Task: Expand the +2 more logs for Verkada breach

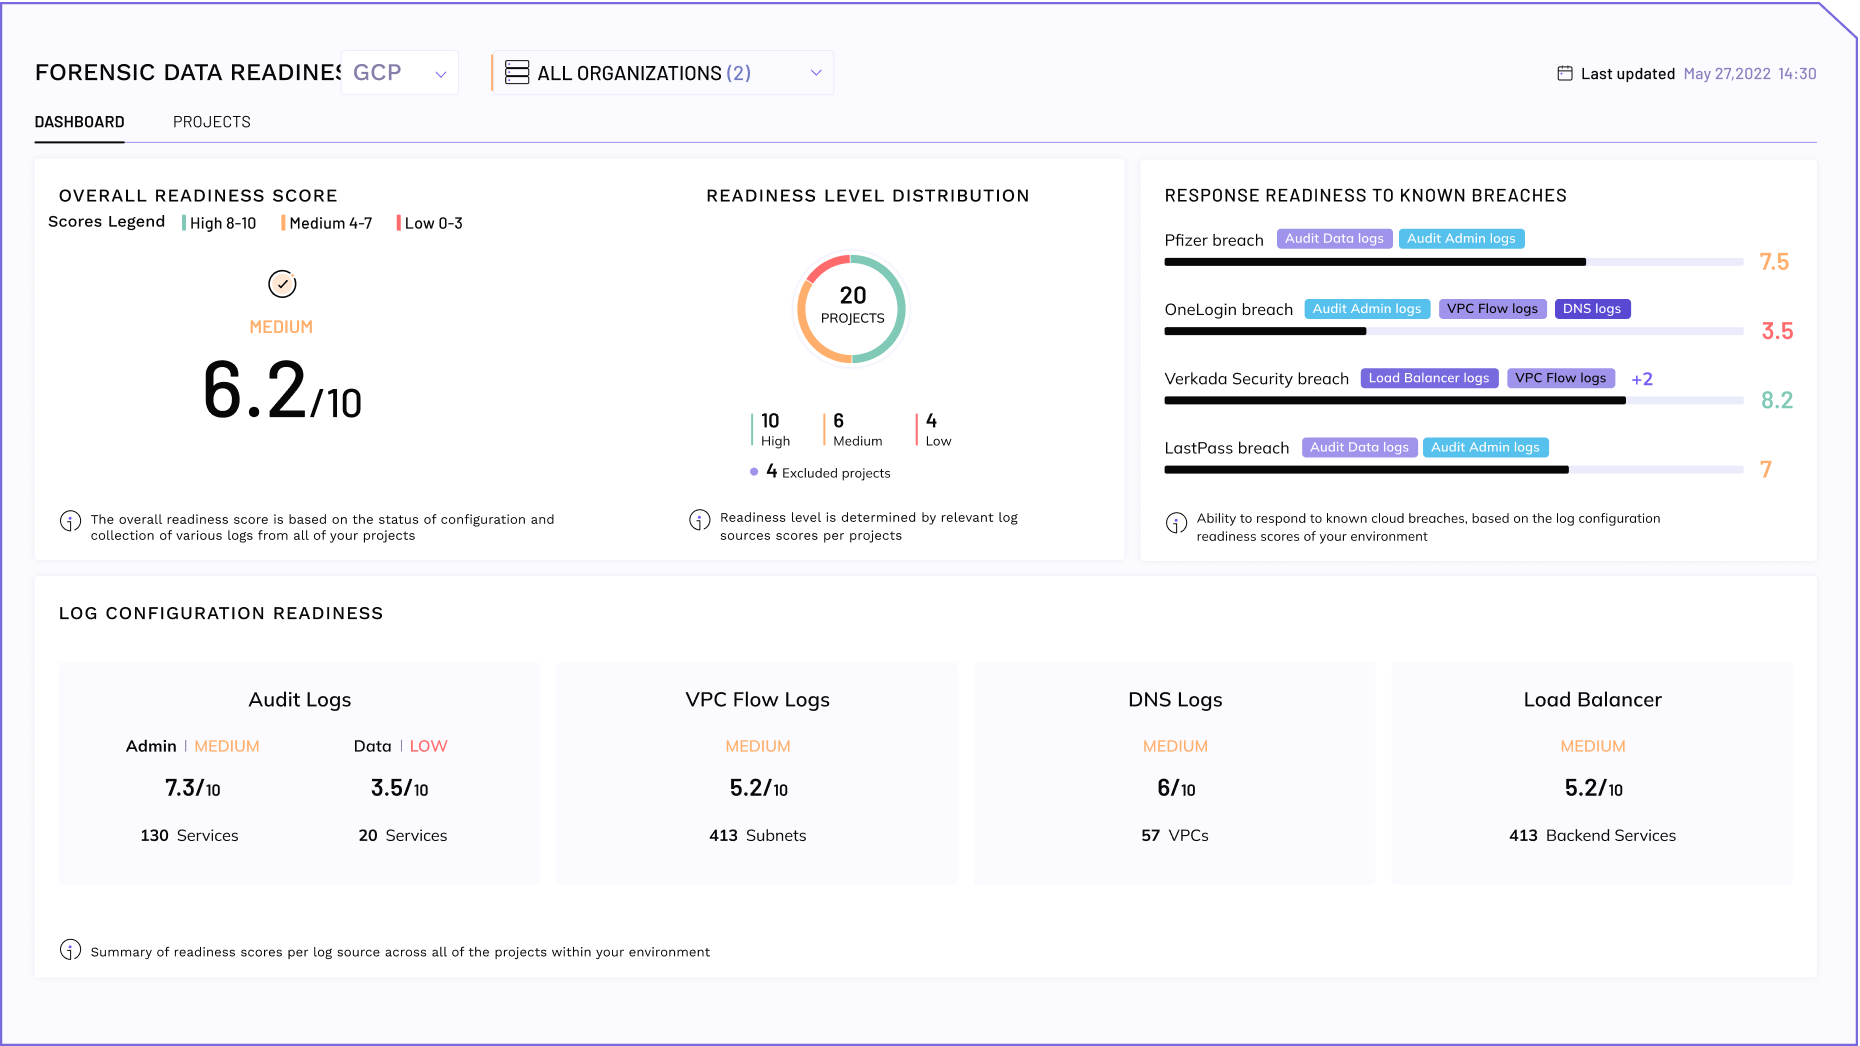Action: coord(1642,379)
